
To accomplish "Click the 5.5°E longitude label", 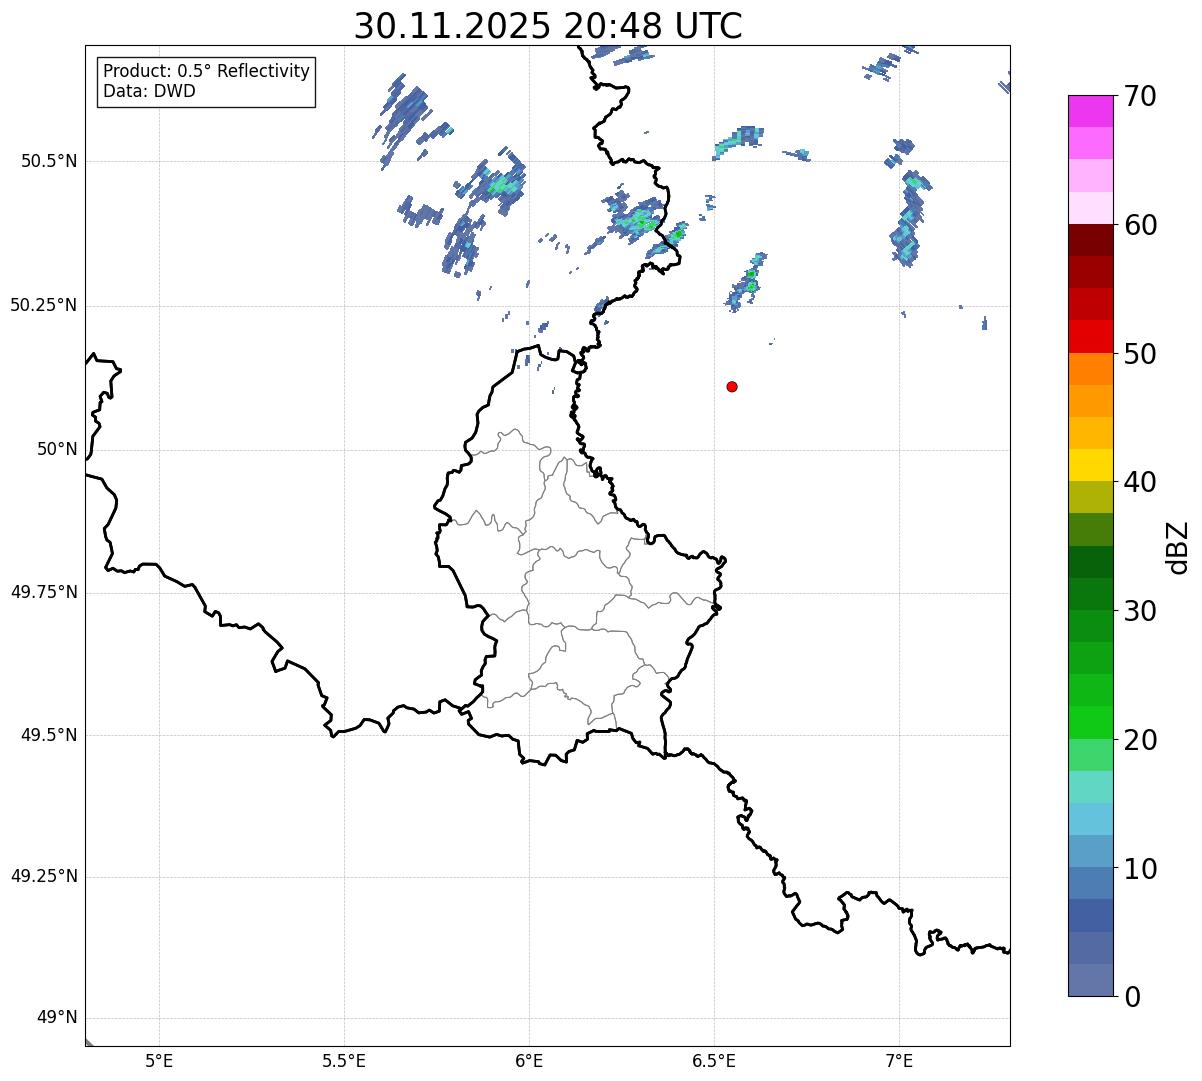I will [x=344, y=1061].
